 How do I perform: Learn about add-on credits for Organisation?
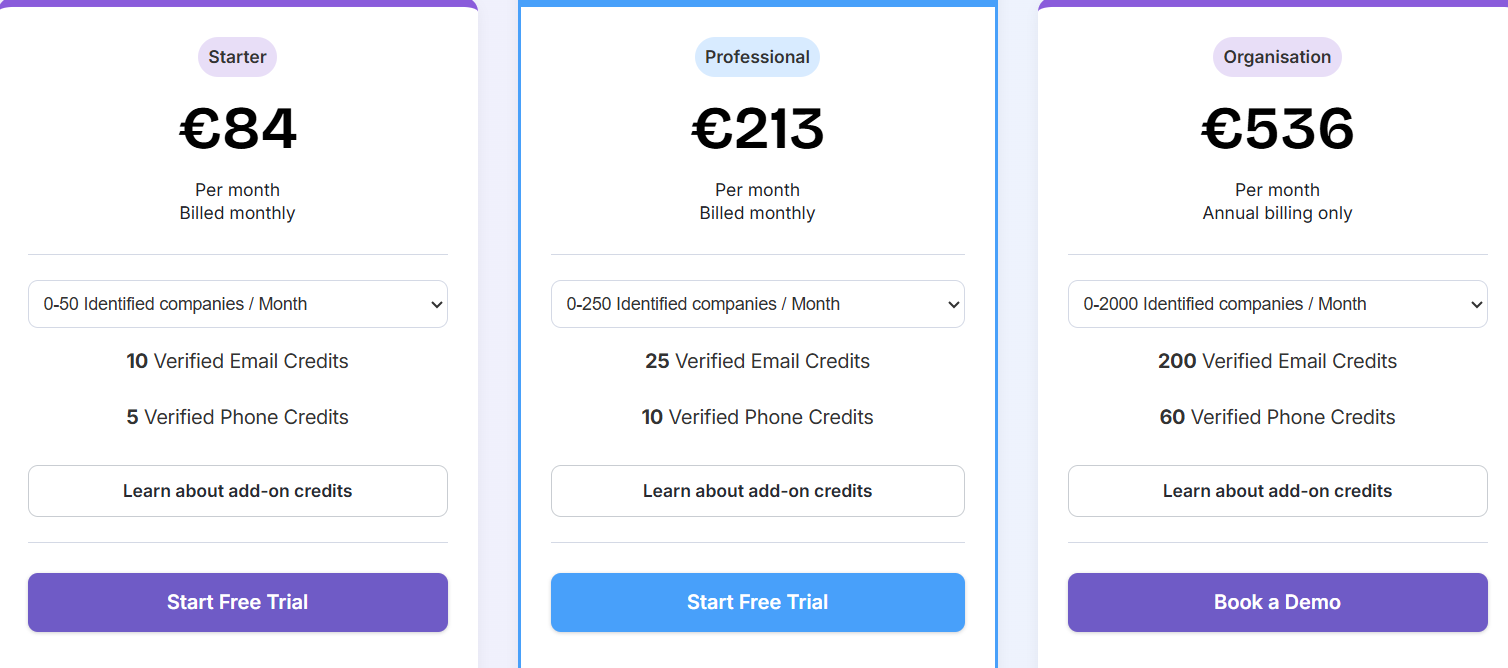coord(1277,491)
